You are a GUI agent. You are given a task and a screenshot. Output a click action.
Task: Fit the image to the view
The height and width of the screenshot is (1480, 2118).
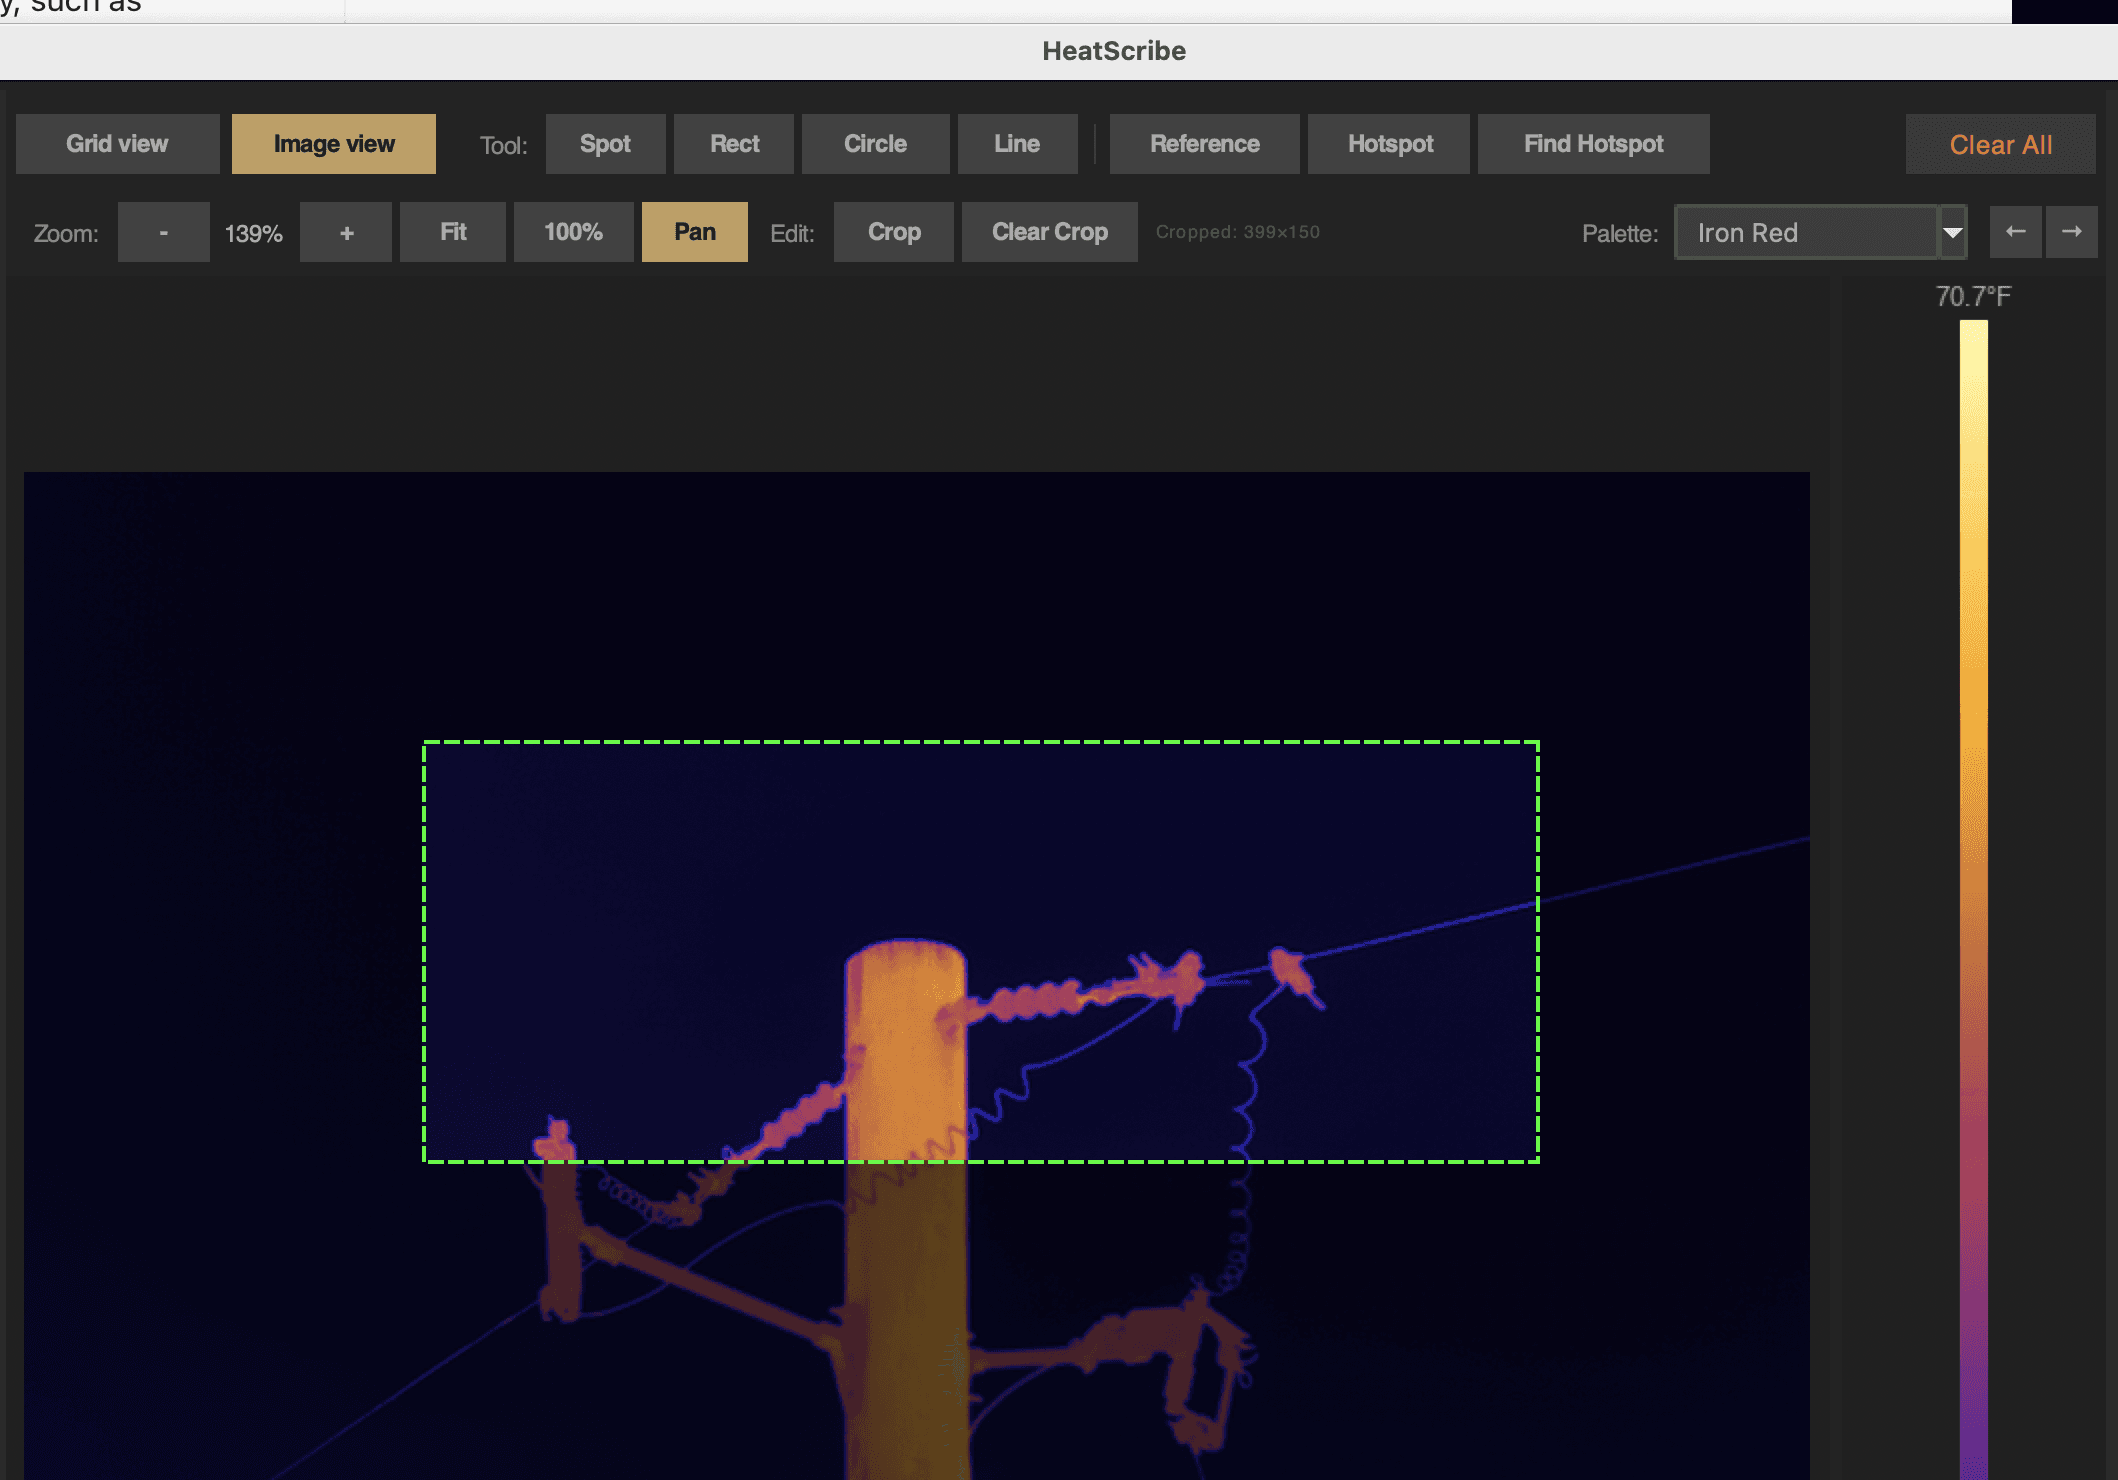[453, 232]
